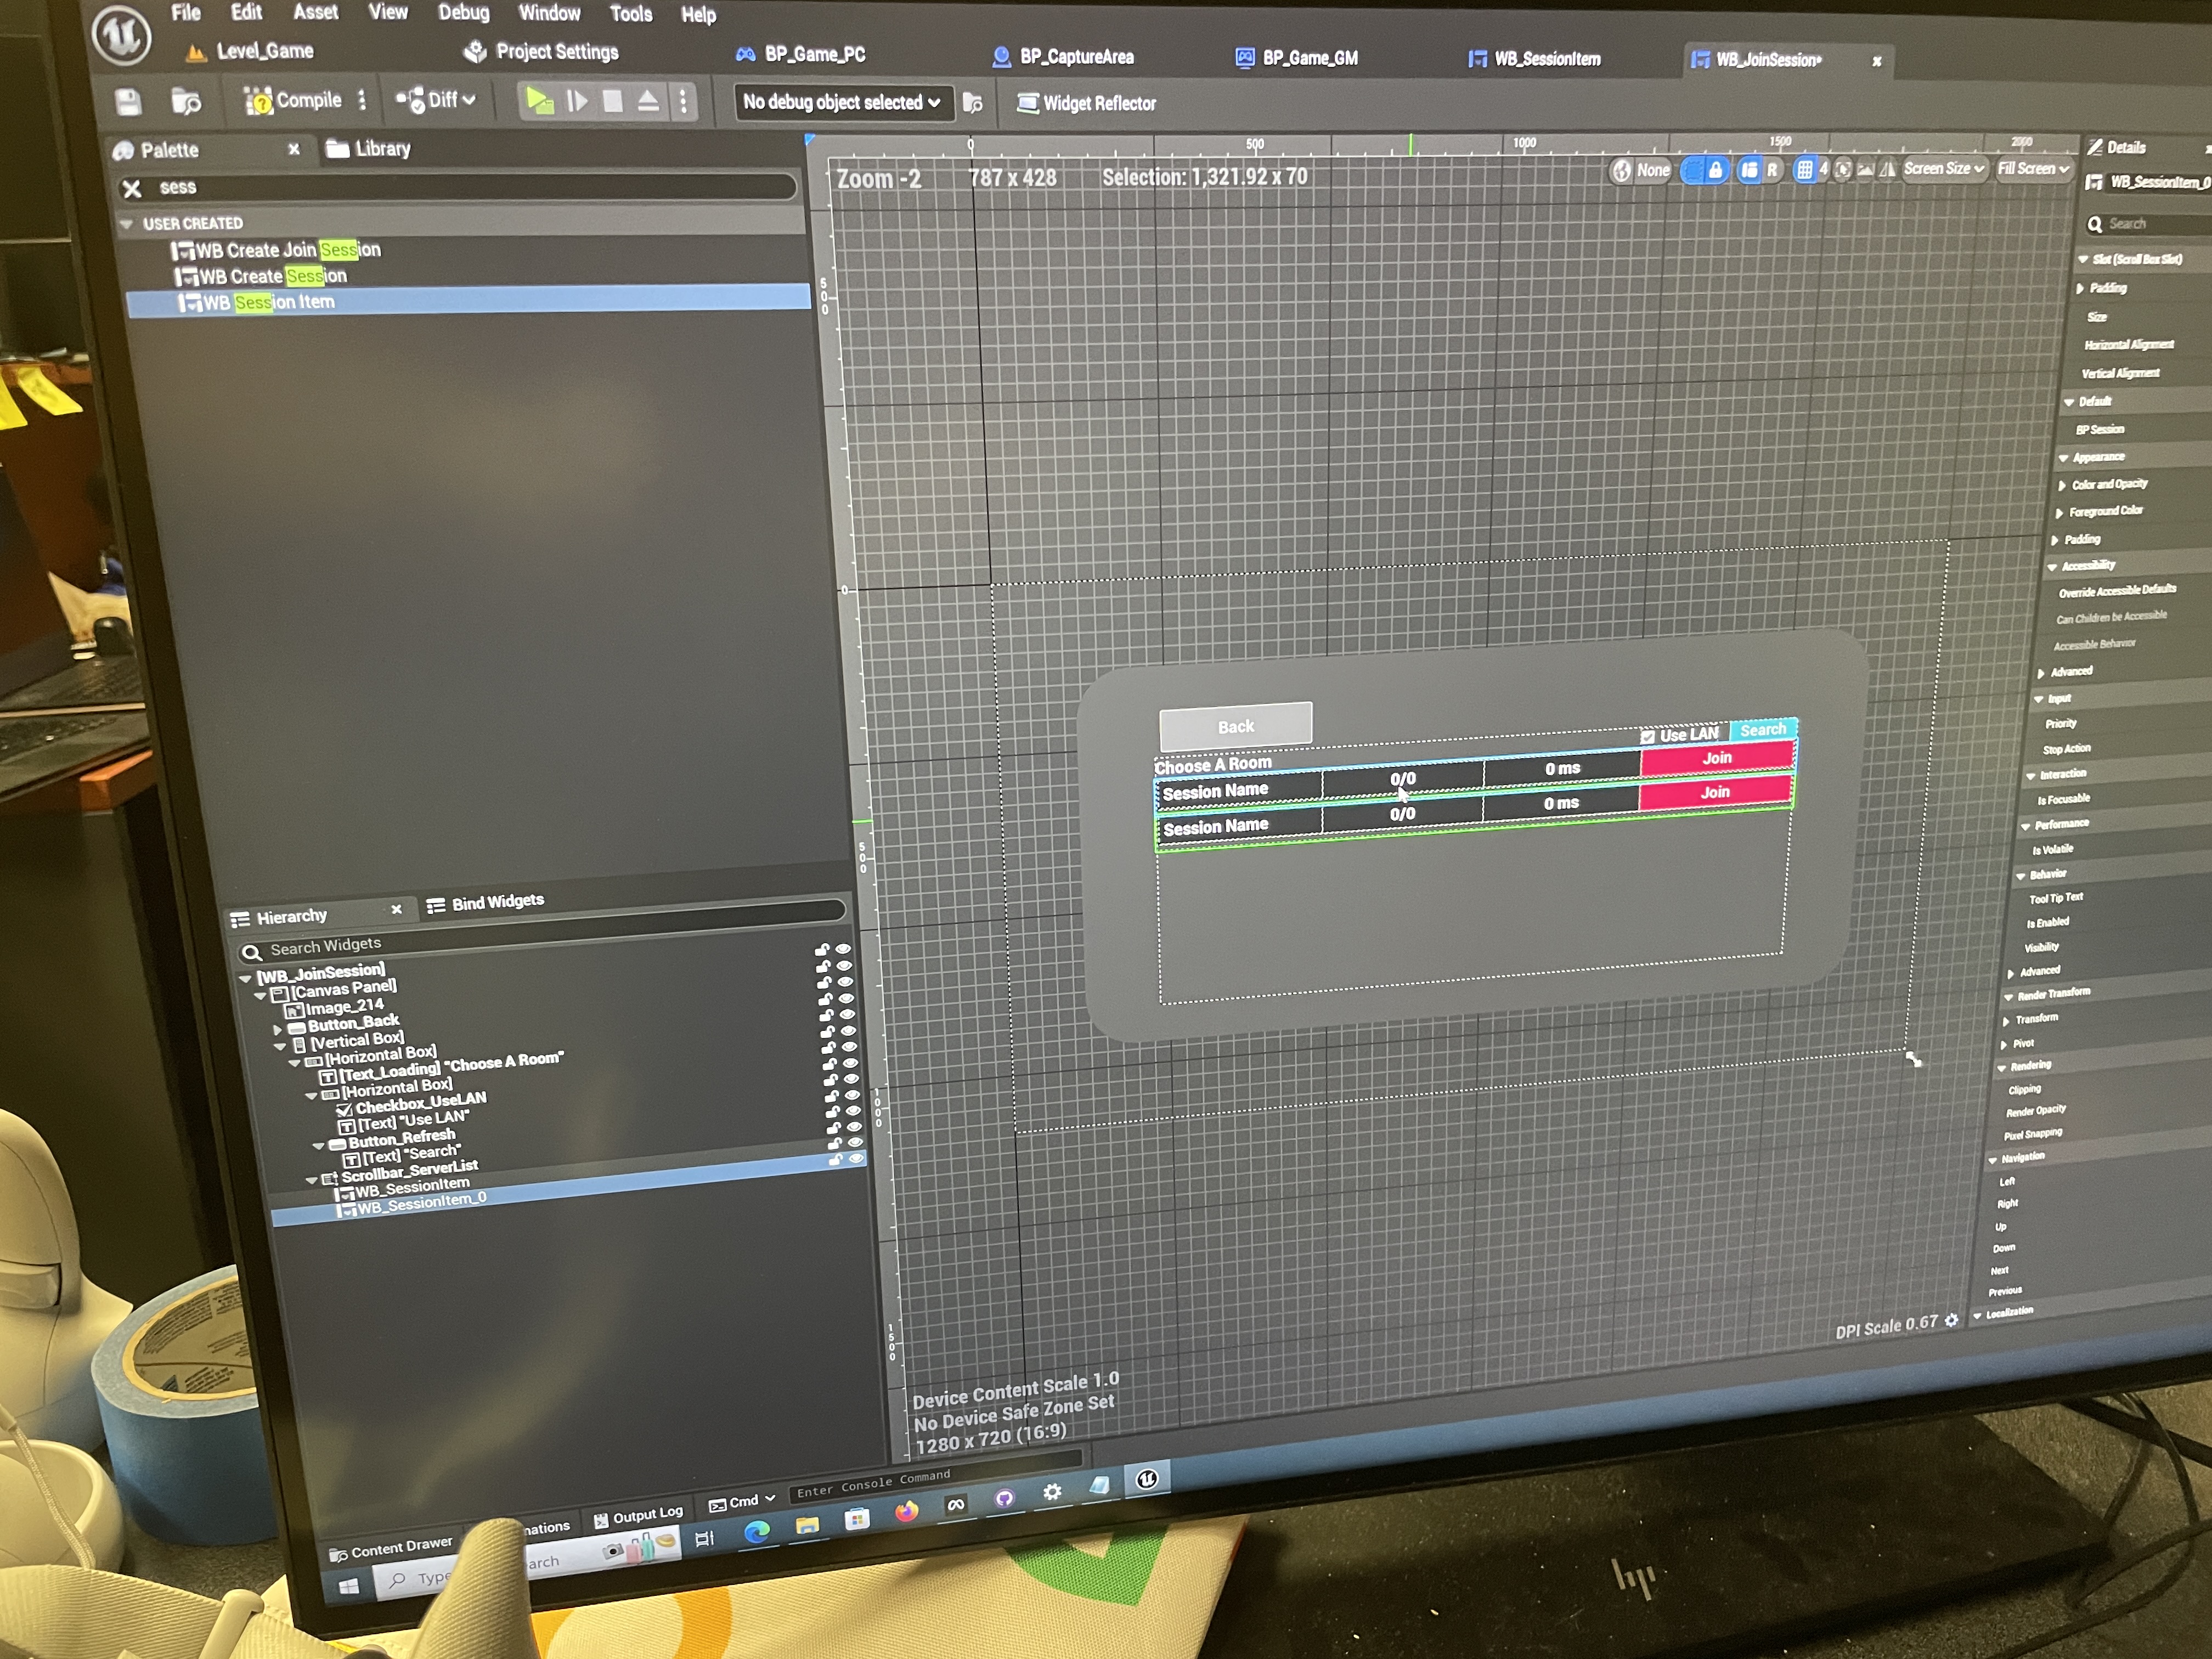Click the Stop simulation square icon
The height and width of the screenshot is (1659, 2212).
pos(613,101)
